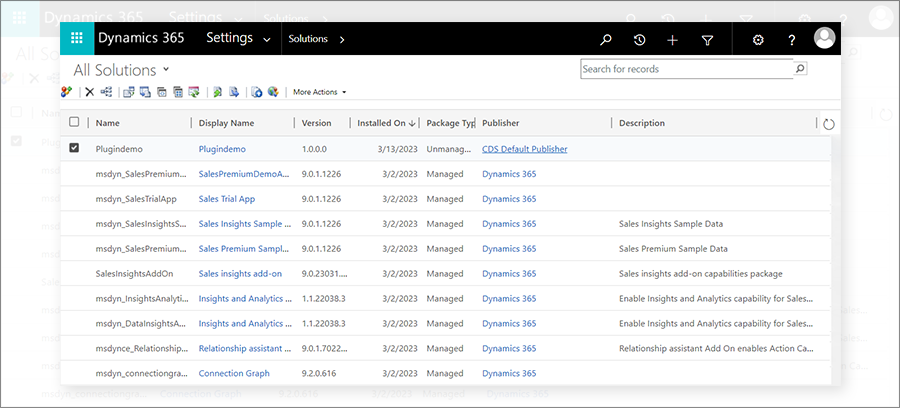Image resolution: width=900 pixels, height=408 pixels.
Task: Select the msdyn_SalesTrialApp name cell
Action: [136, 199]
